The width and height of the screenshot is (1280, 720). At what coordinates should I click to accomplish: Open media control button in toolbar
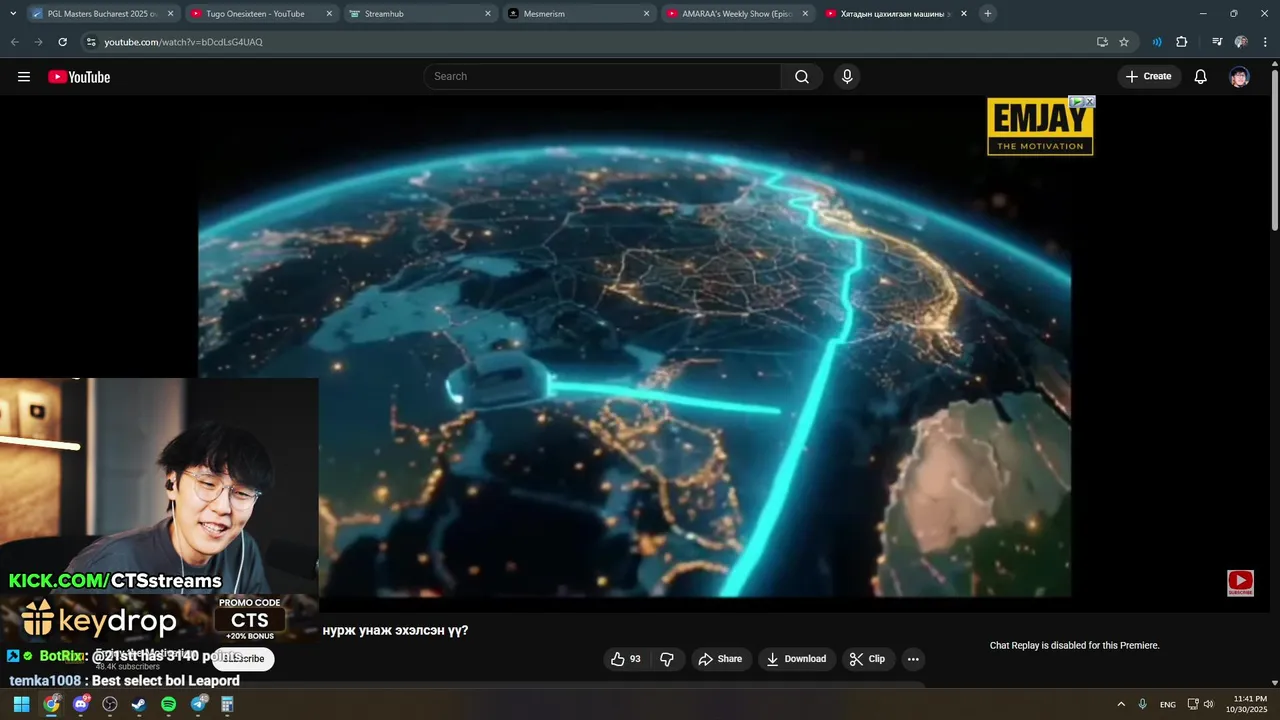click(x=1217, y=42)
